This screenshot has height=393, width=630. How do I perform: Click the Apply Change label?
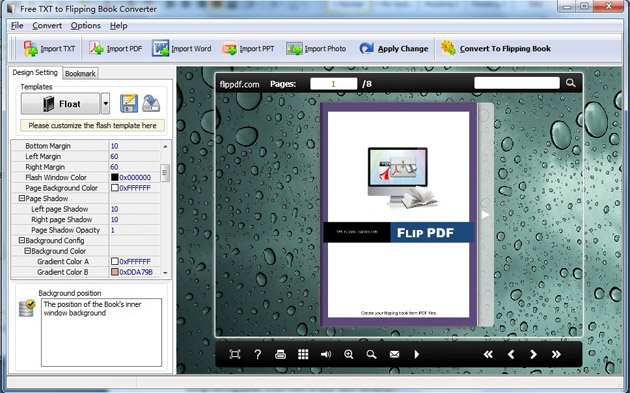pos(403,49)
